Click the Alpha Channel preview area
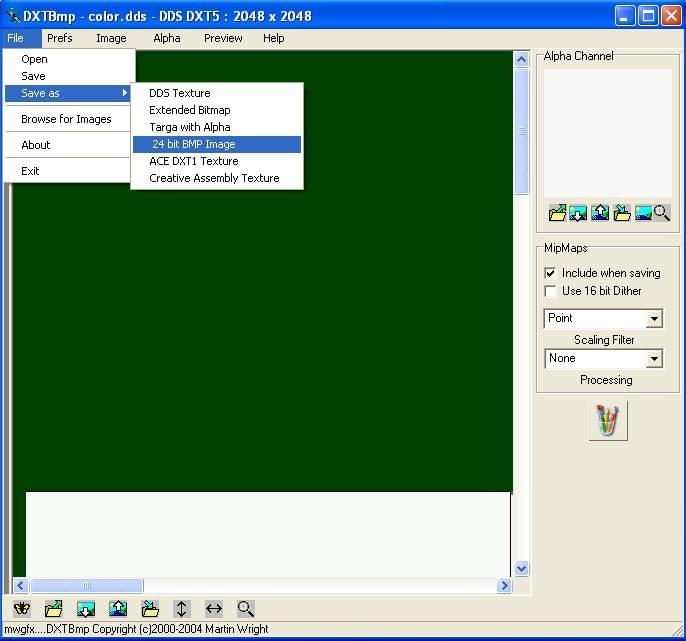The image size is (686, 641). pyautogui.click(x=608, y=133)
